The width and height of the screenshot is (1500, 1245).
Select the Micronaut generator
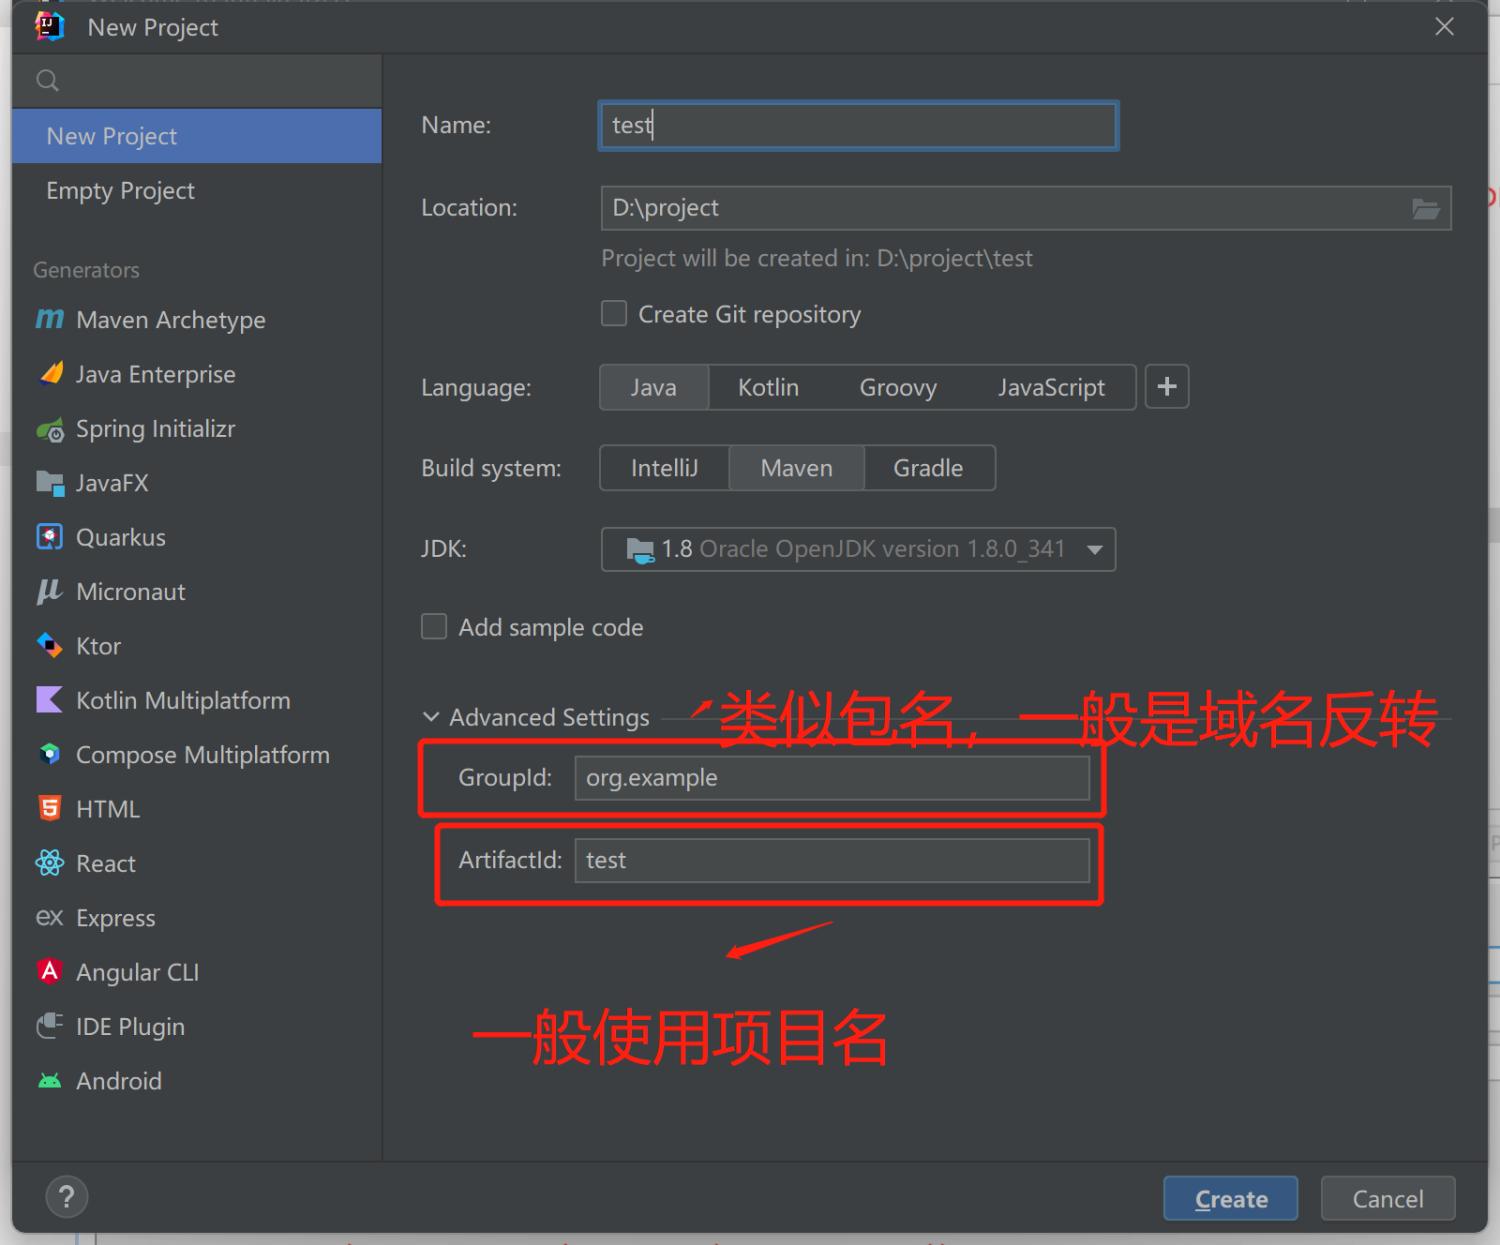pyautogui.click(x=130, y=591)
